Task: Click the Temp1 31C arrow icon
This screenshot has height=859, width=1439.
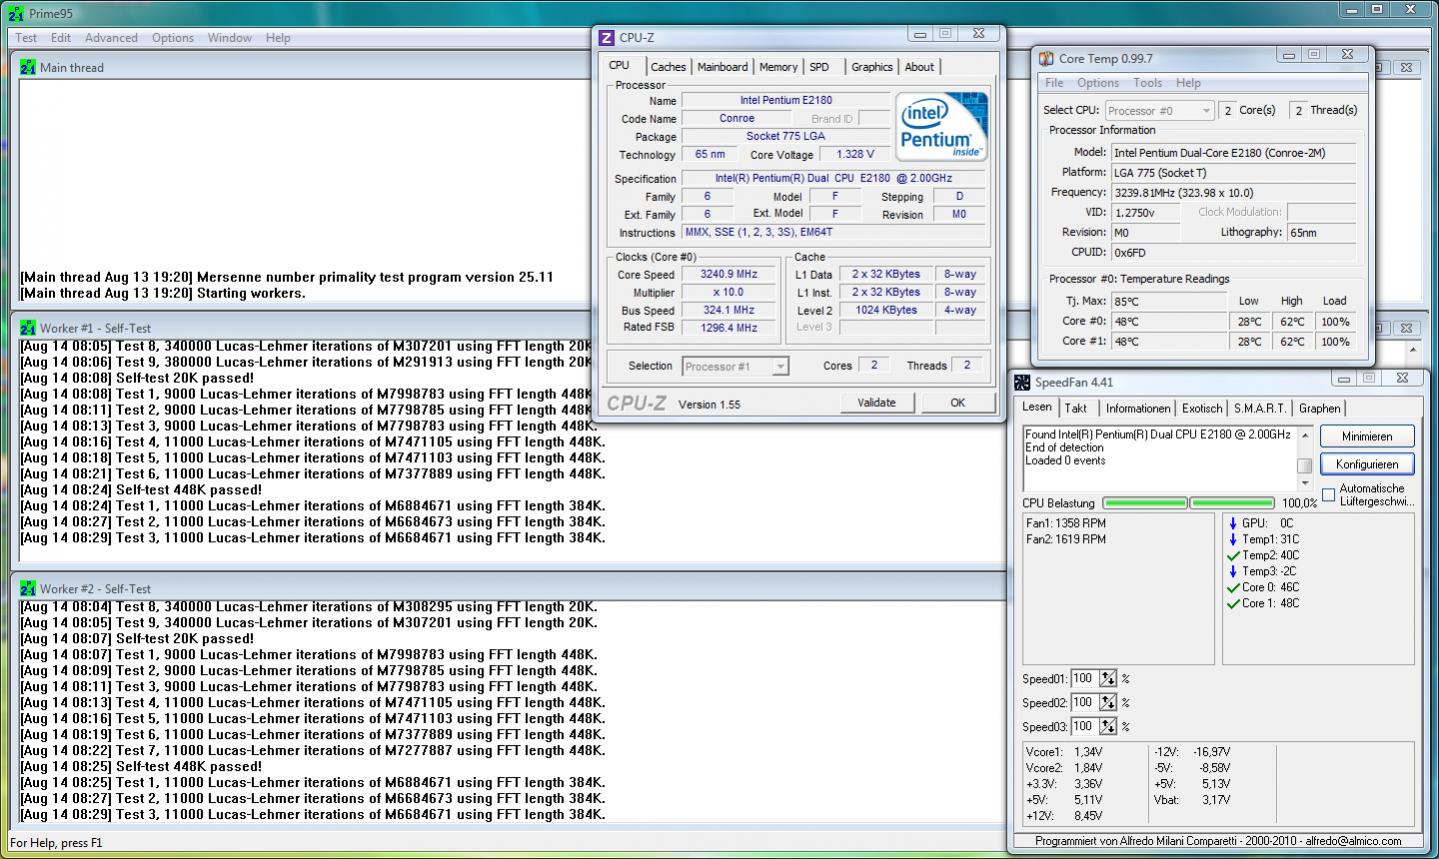Action: click(x=1233, y=539)
